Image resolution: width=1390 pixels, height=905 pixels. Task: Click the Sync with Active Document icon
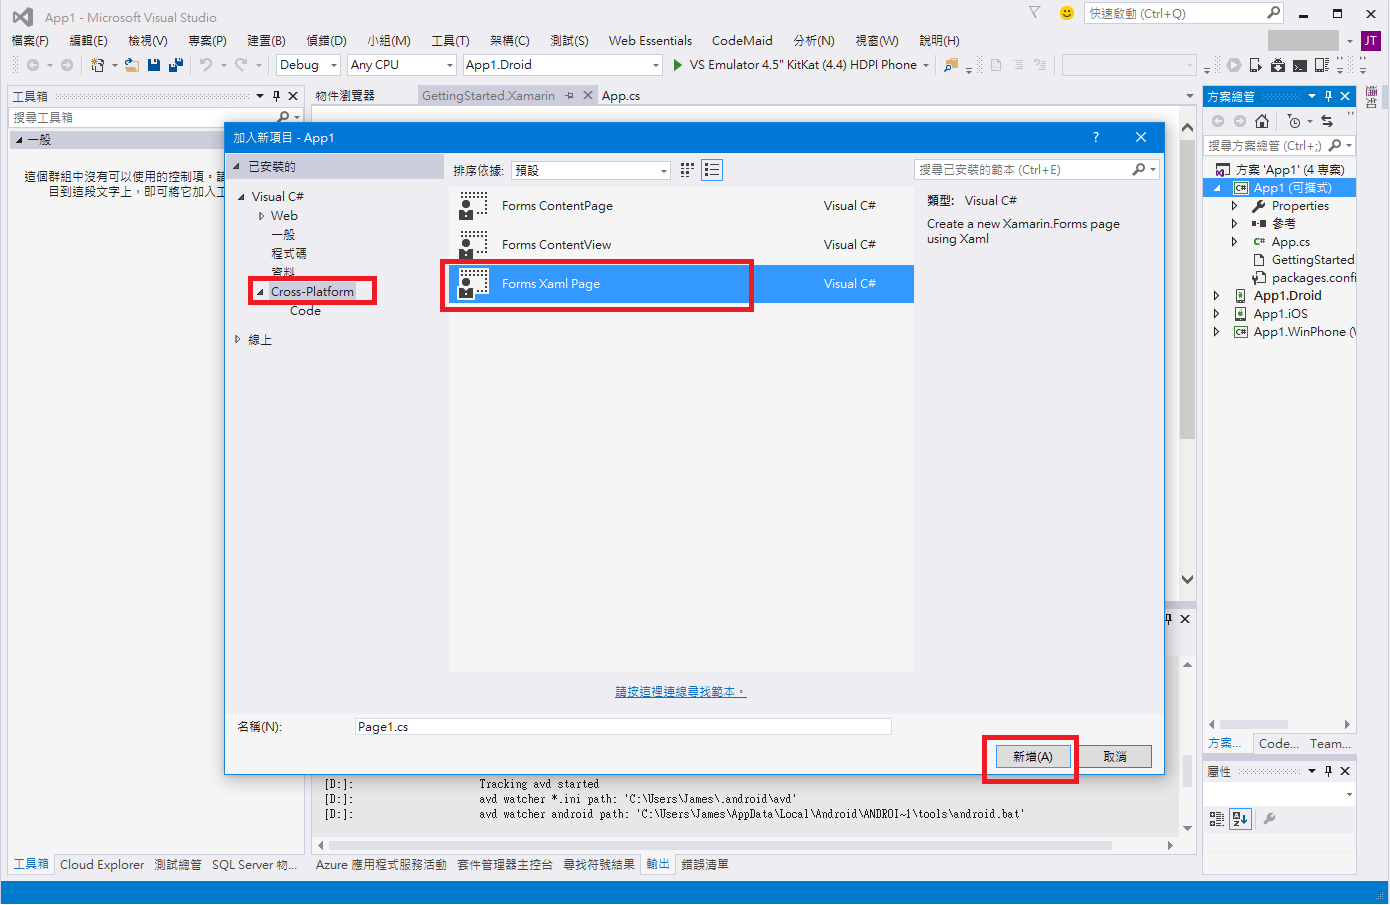click(x=1327, y=121)
